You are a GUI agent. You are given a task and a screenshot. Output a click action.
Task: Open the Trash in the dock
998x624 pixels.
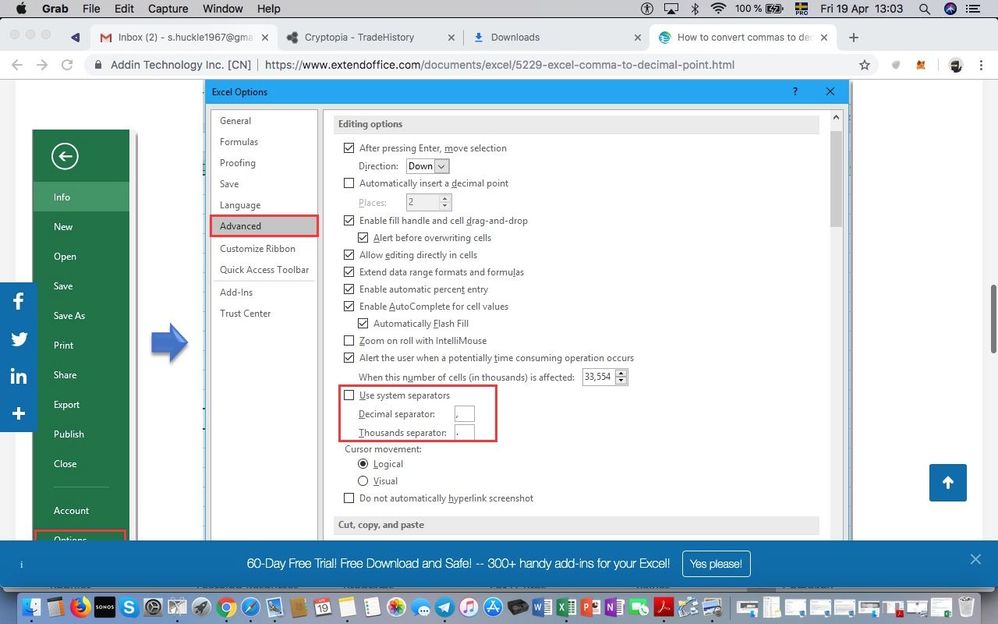pos(966,607)
